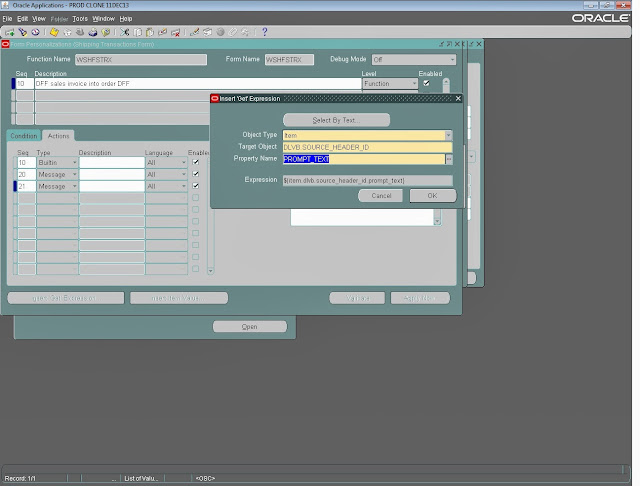
Task: Click down arrow of actions list scrollbar
Action: pos(211,271)
